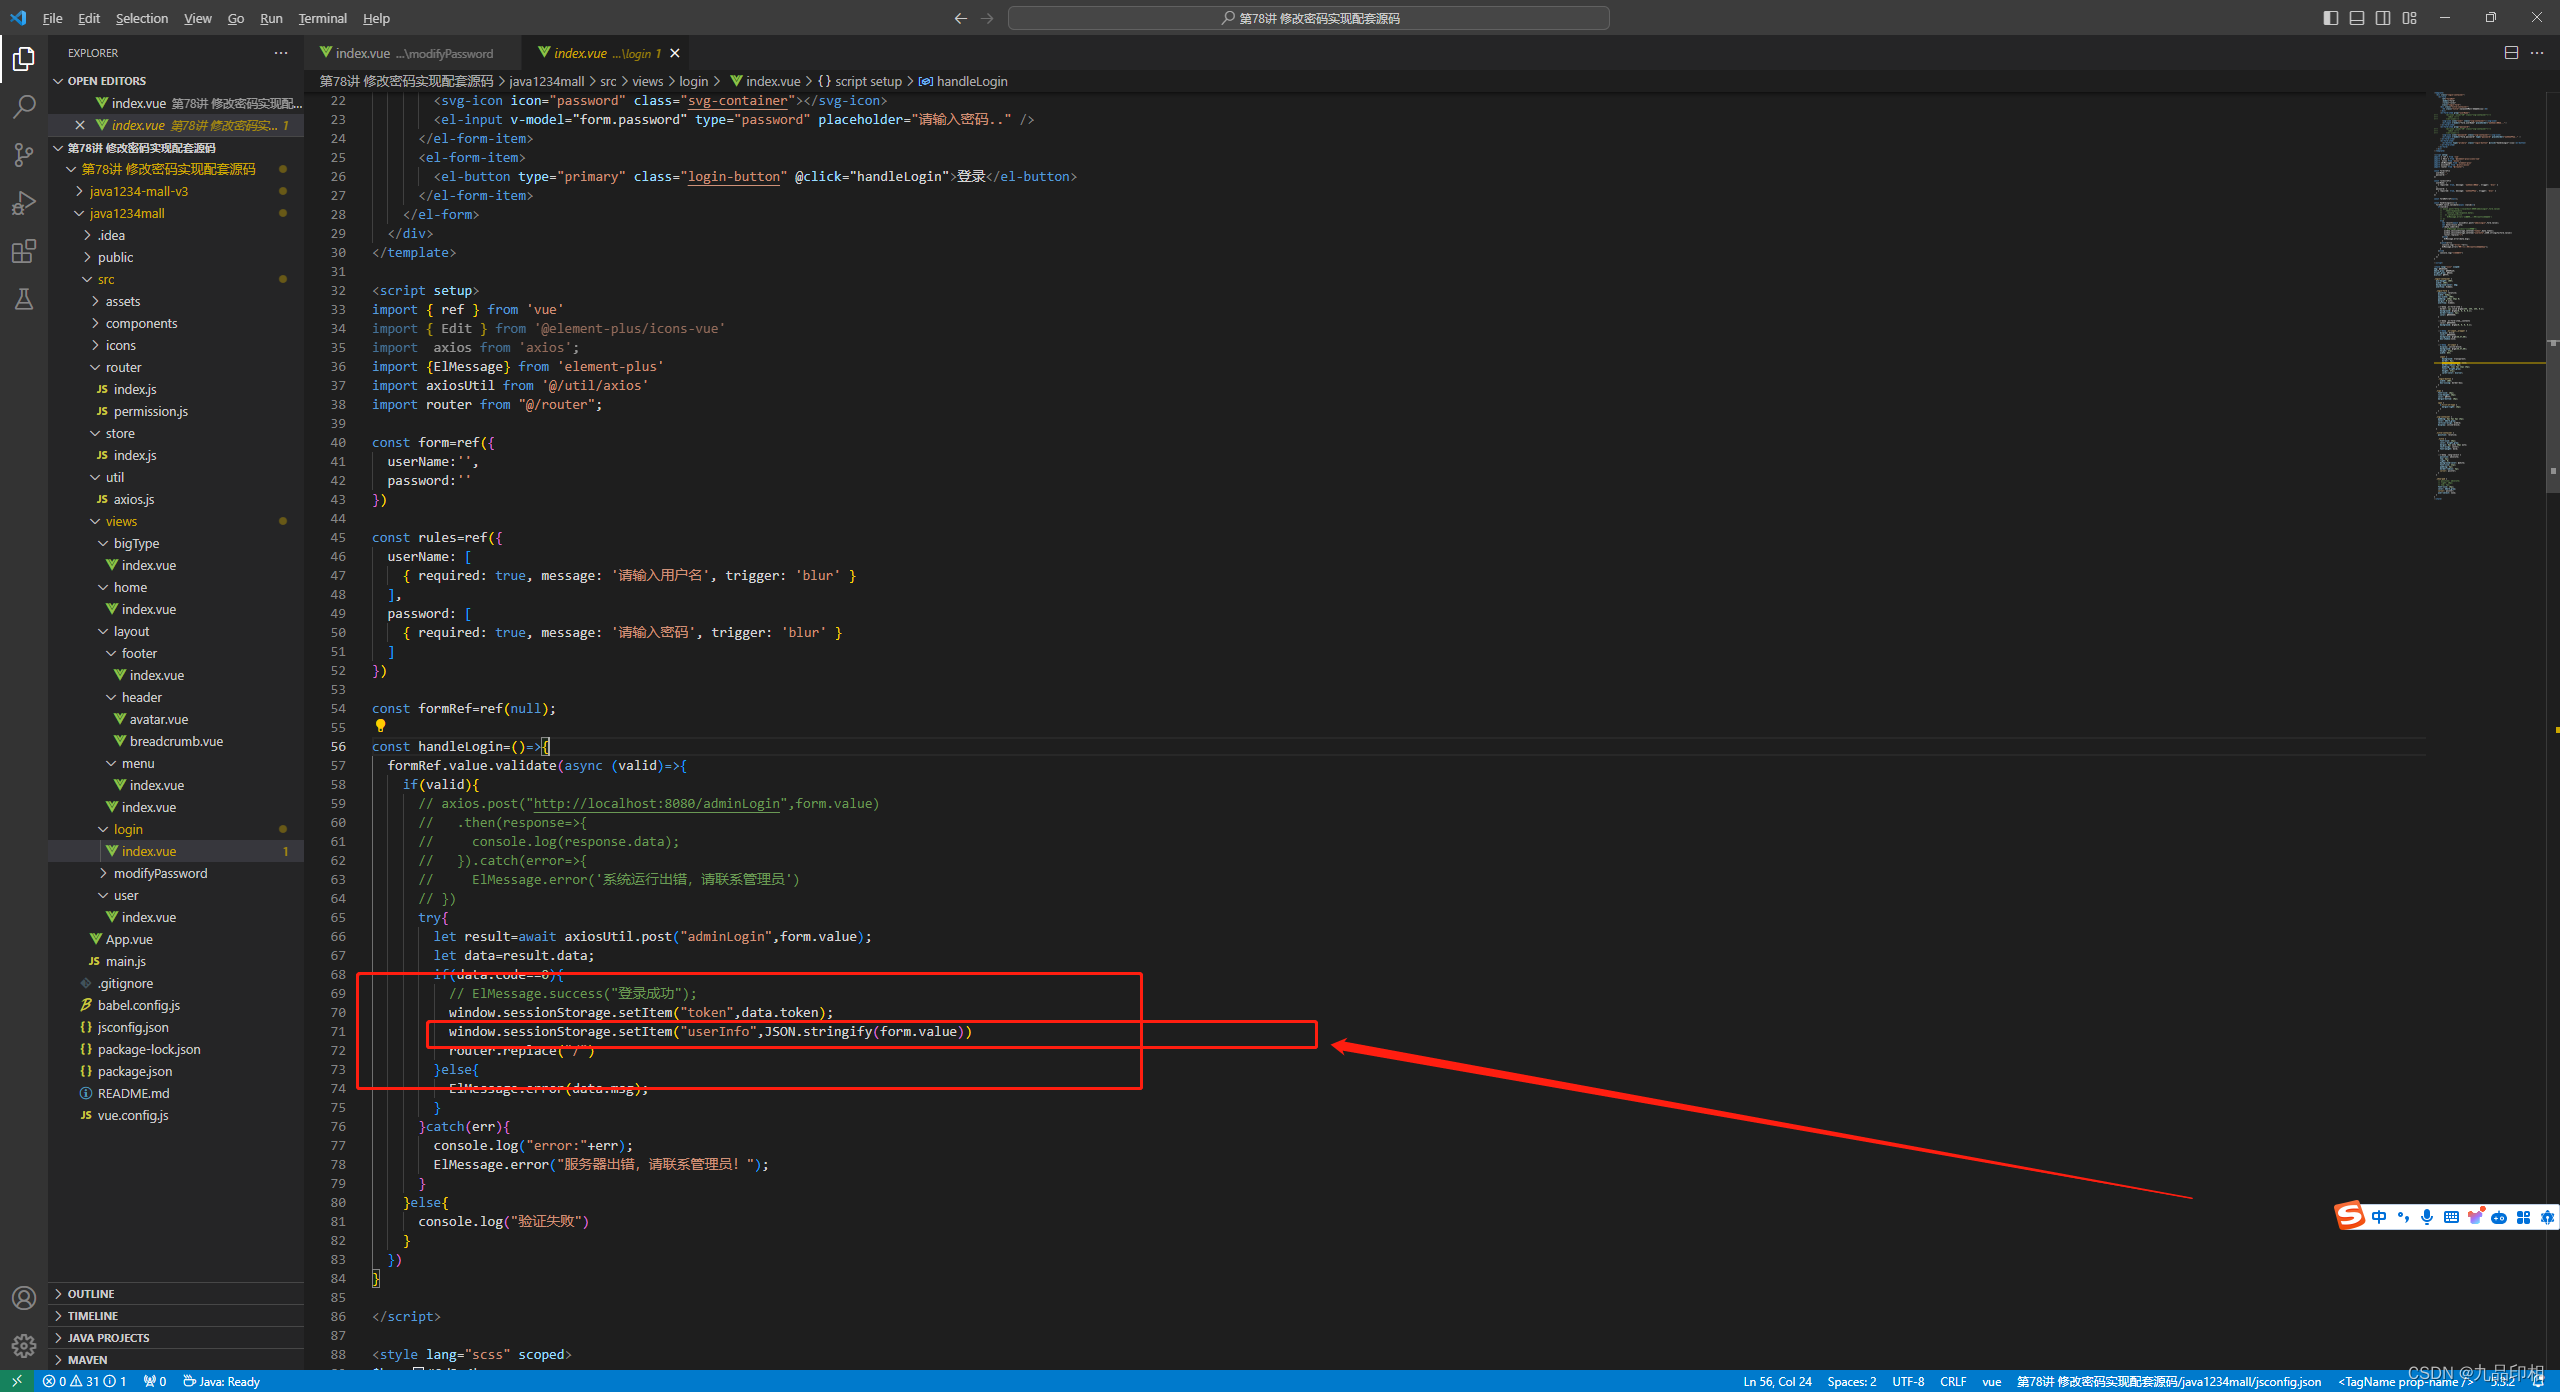Toggle the bottom panel visibility
Screen dimensions: 2560x1392
(2357, 18)
